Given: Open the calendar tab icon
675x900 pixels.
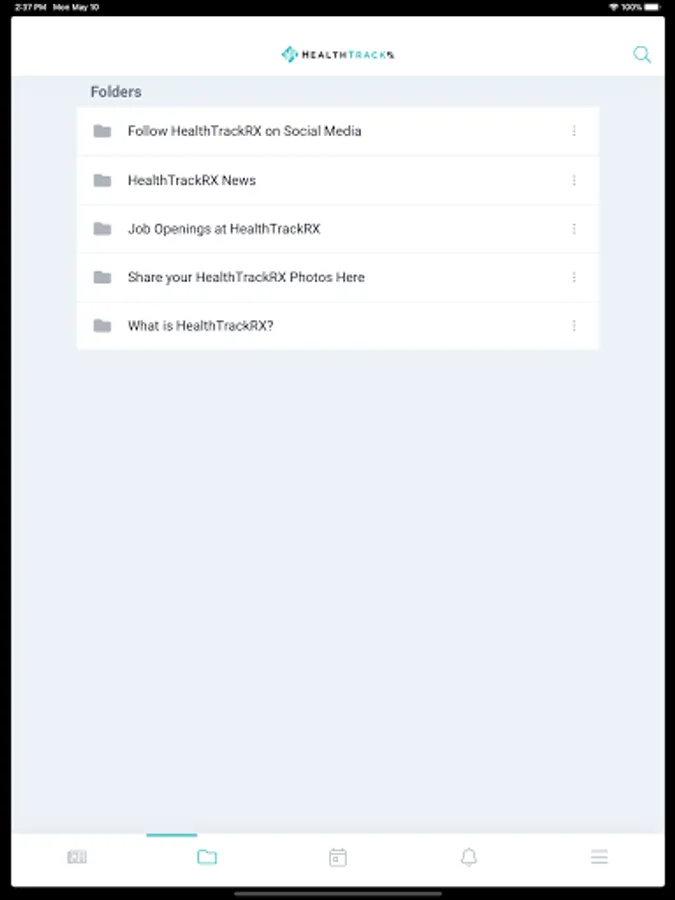Looking at the screenshot, I should pyautogui.click(x=338, y=858).
